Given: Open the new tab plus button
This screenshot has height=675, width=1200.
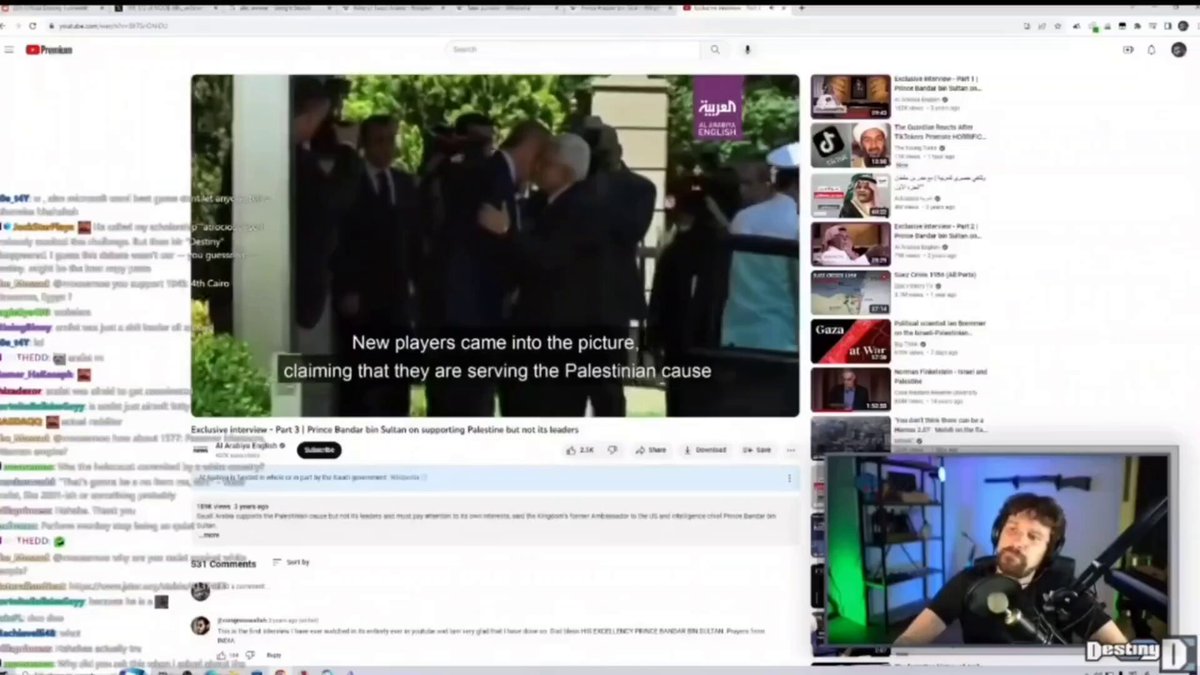Looking at the screenshot, I should pyautogui.click(x=802, y=8).
